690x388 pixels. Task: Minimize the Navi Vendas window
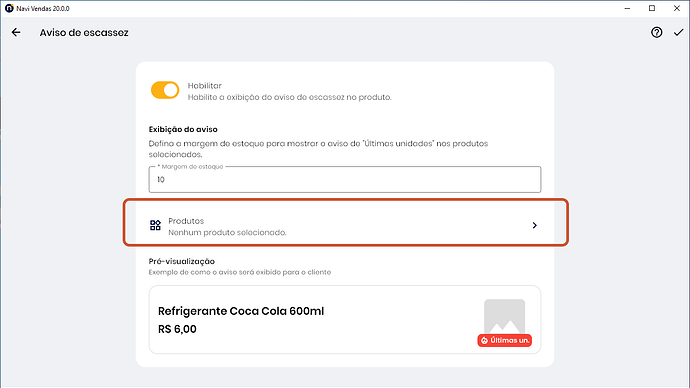pos(628,8)
